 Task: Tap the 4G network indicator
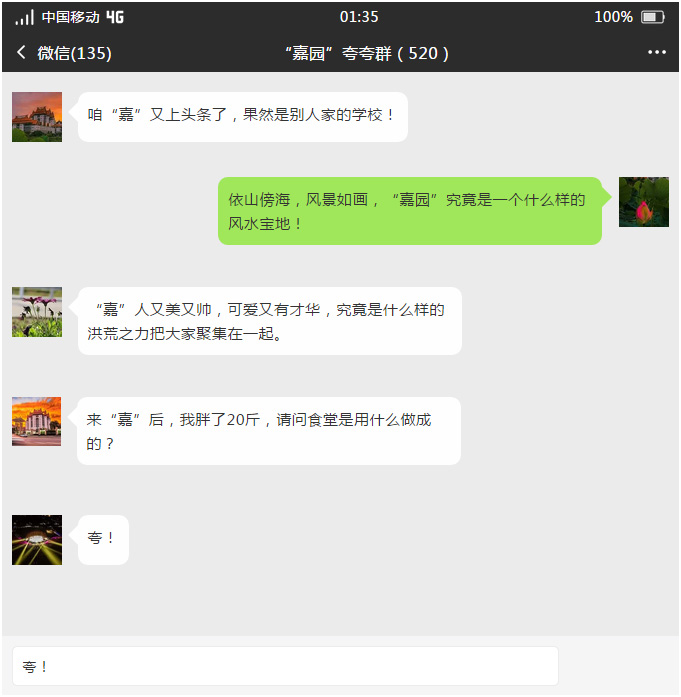point(115,17)
